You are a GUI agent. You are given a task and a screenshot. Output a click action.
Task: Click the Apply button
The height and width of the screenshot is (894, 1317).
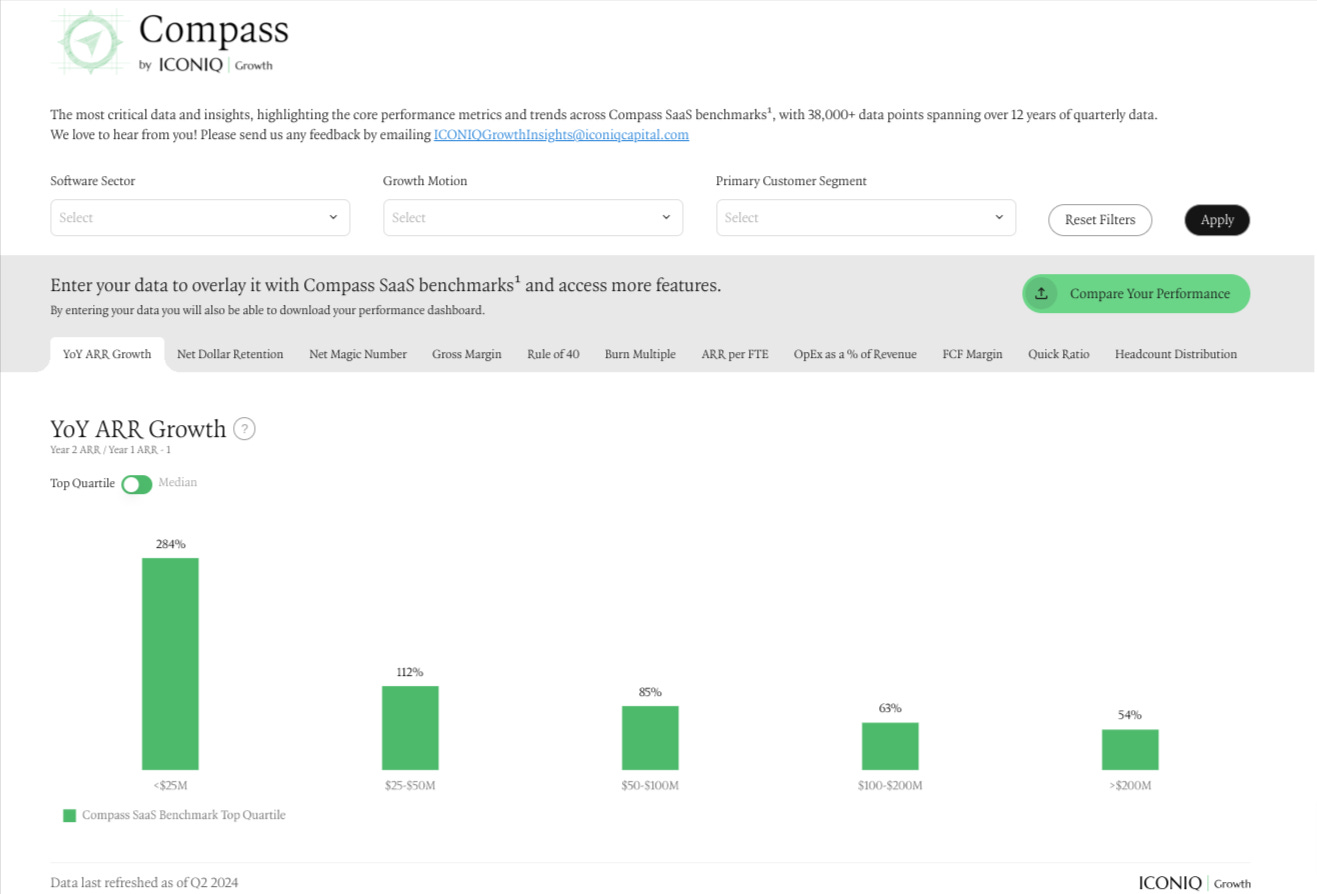click(1217, 220)
